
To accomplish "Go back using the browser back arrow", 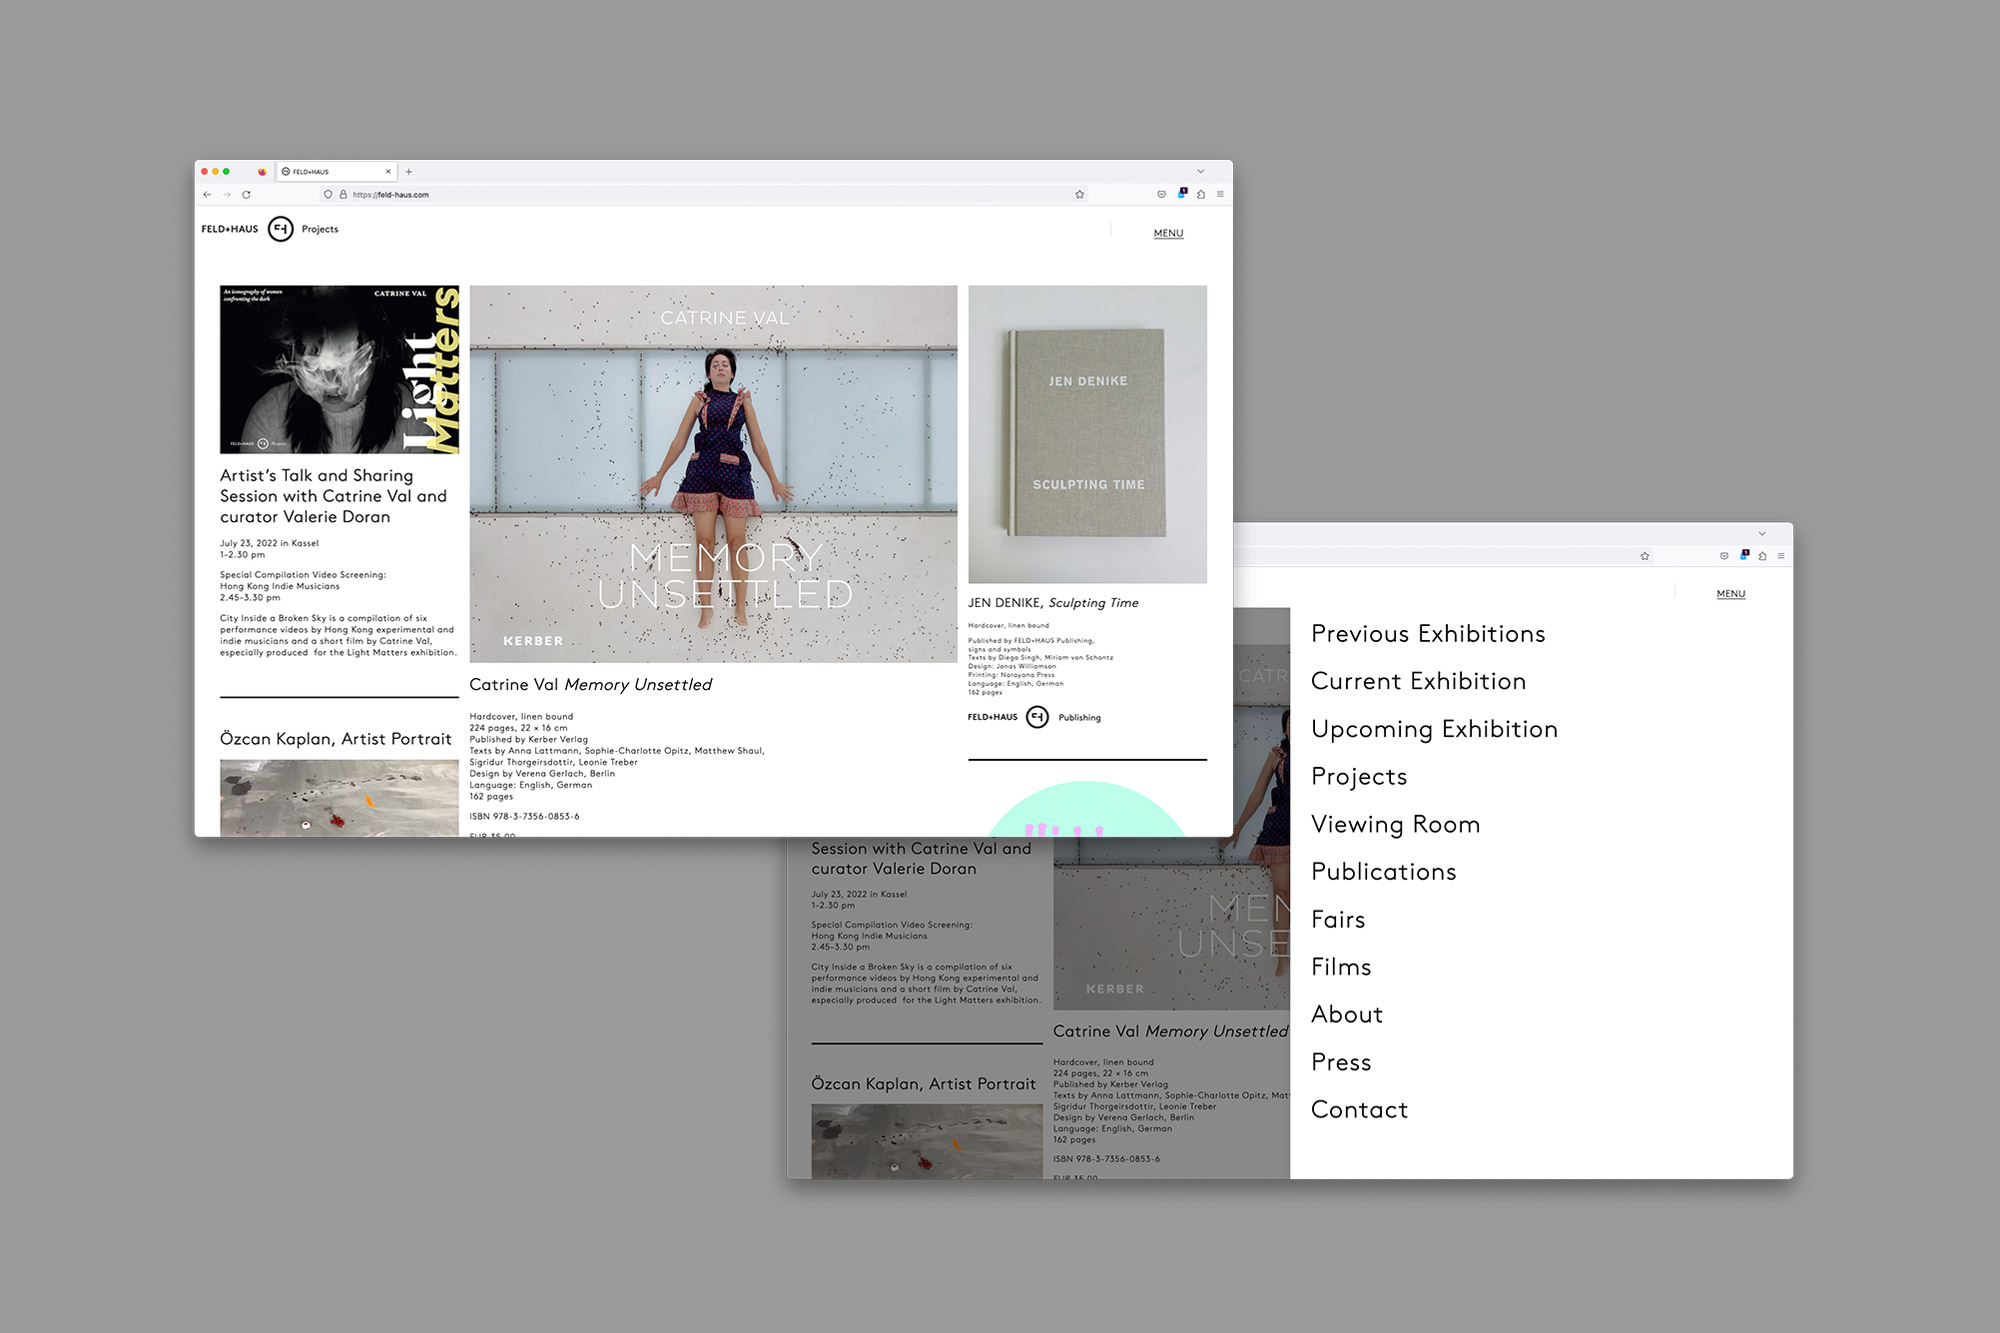I will coord(207,195).
